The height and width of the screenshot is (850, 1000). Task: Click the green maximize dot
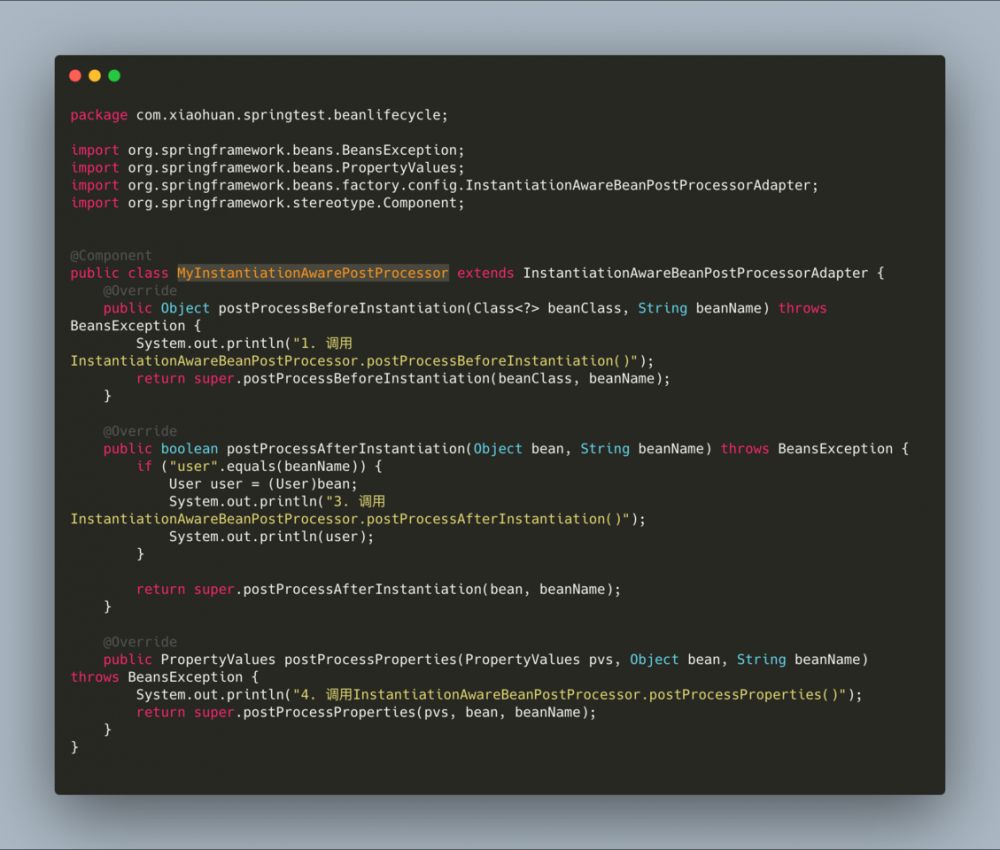tap(115, 76)
